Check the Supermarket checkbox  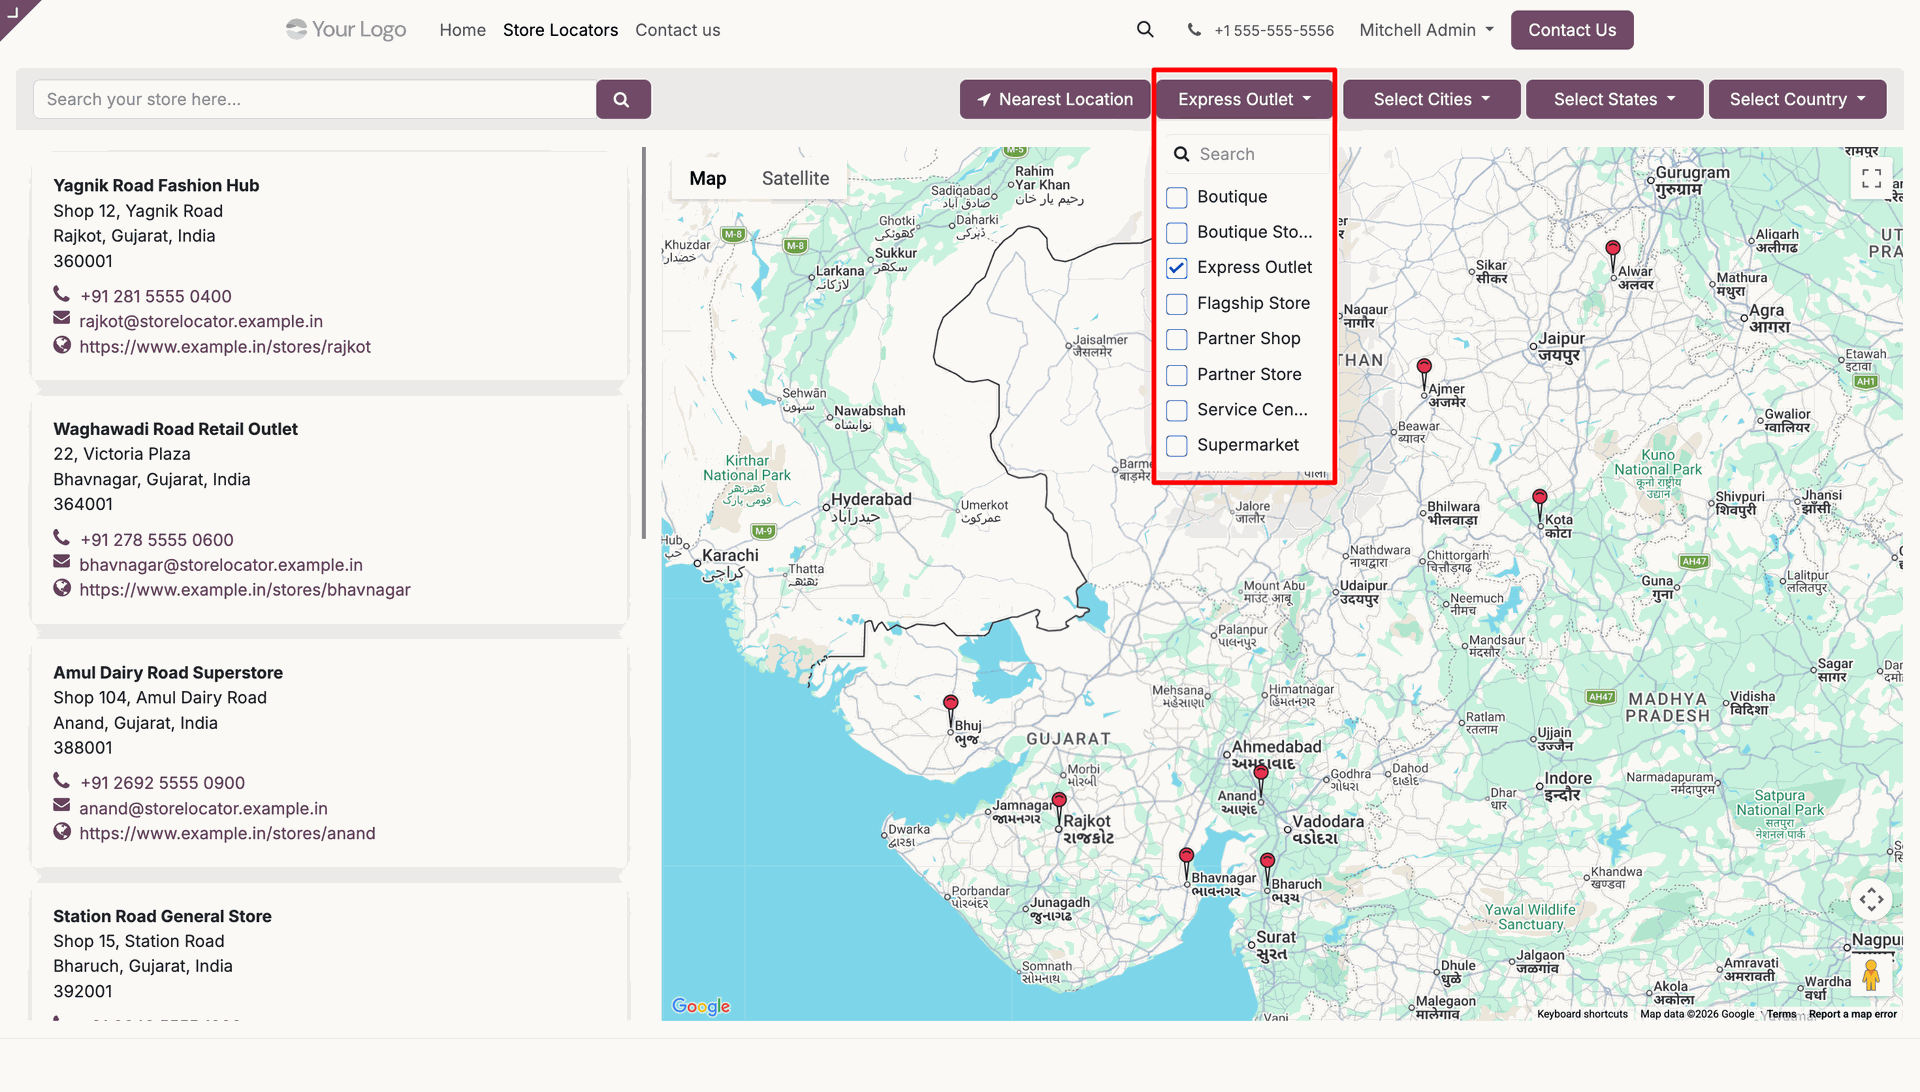[1177, 446]
